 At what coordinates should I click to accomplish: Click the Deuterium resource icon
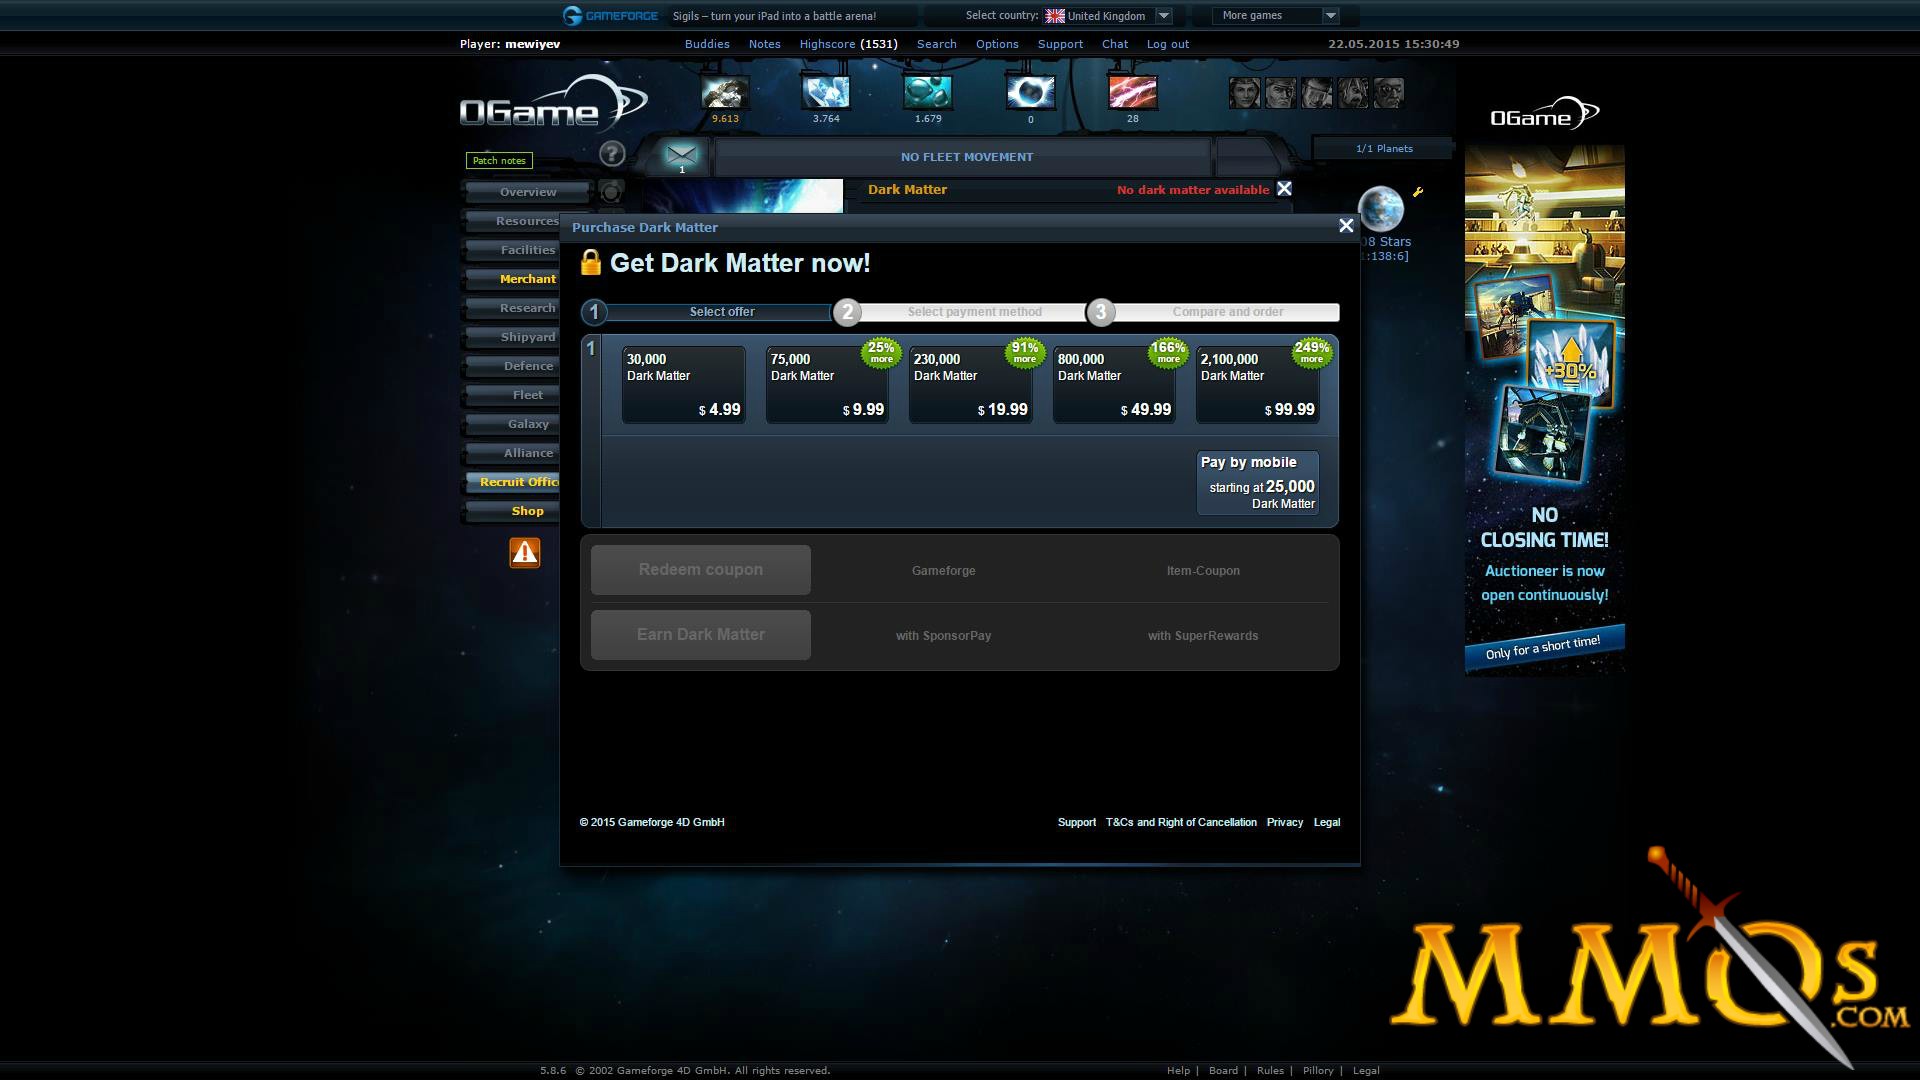(x=928, y=92)
